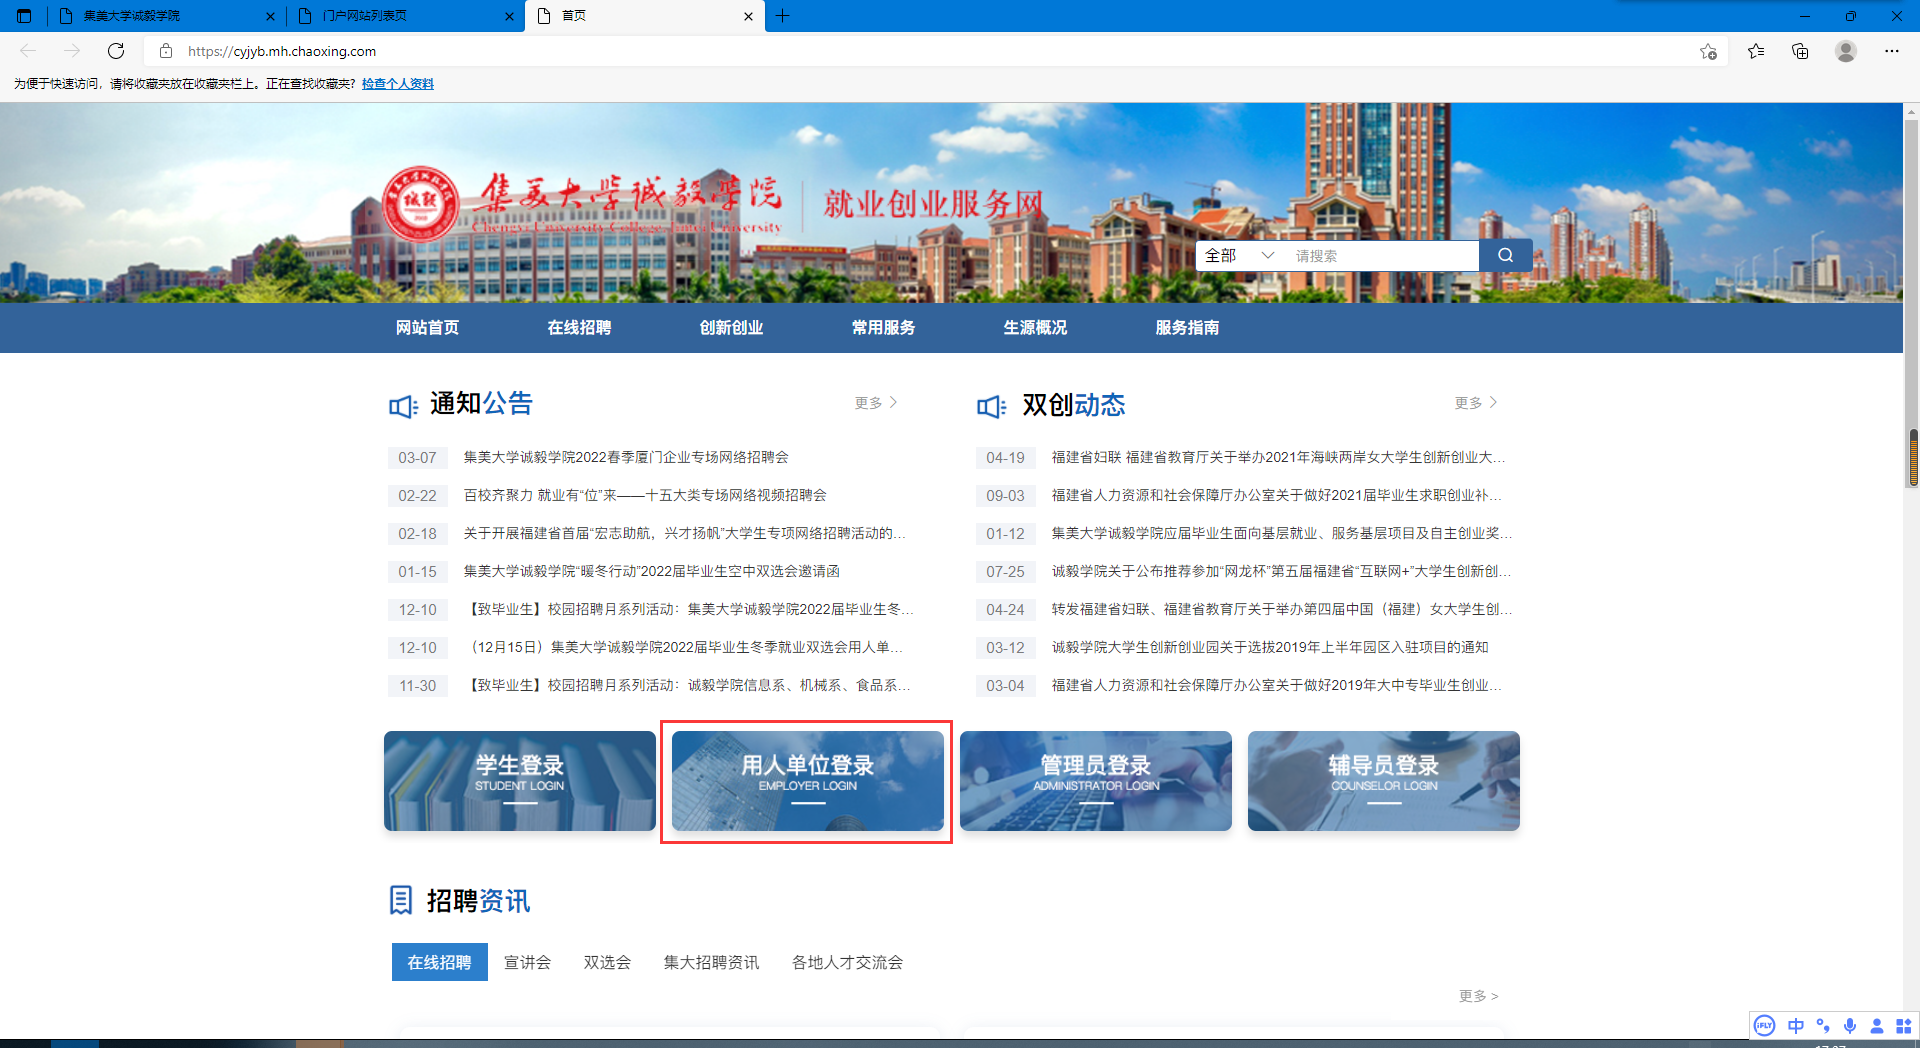The width and height of the screenshot is (1920, 1048).
Task: Toggle IME punctuation mode
Action: (x=1823, y=1025)
